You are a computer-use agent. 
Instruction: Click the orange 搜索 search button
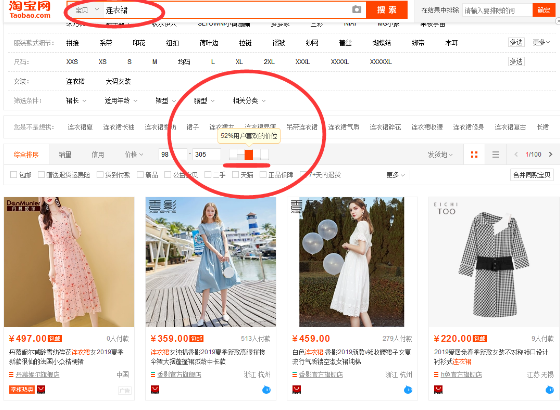[387, 10]
